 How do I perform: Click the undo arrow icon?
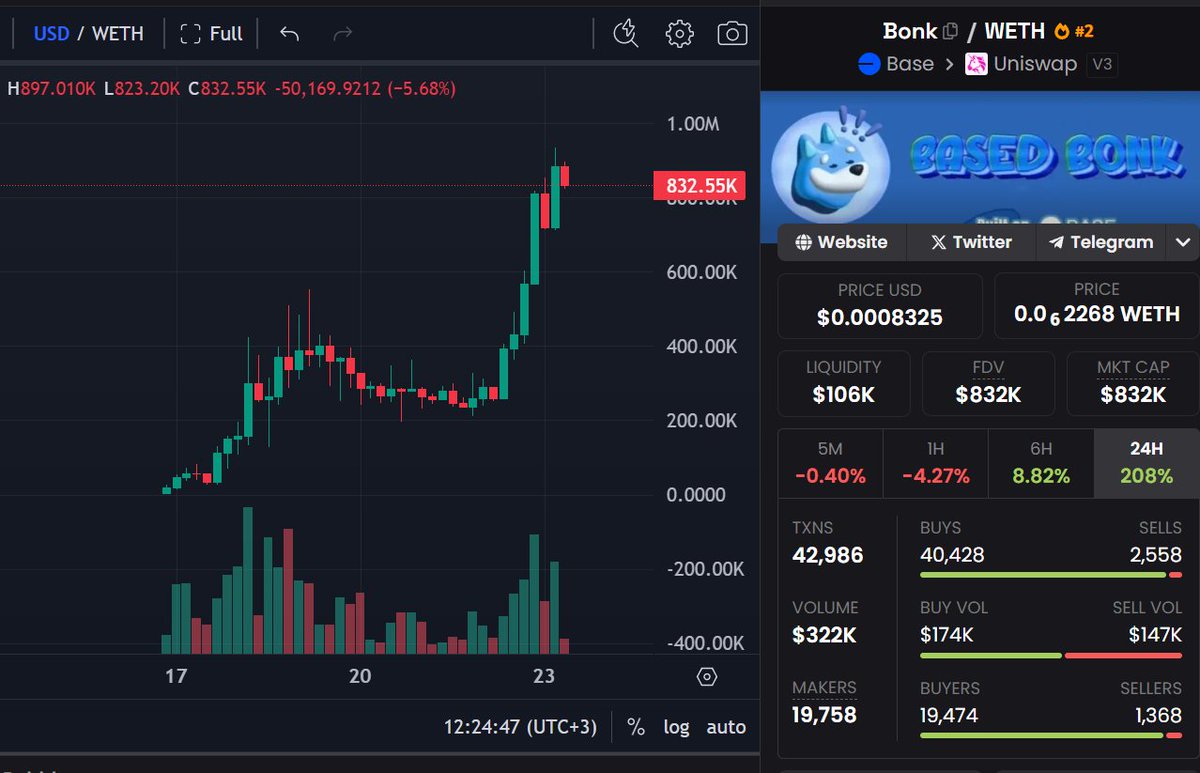[x=289, y=34]
